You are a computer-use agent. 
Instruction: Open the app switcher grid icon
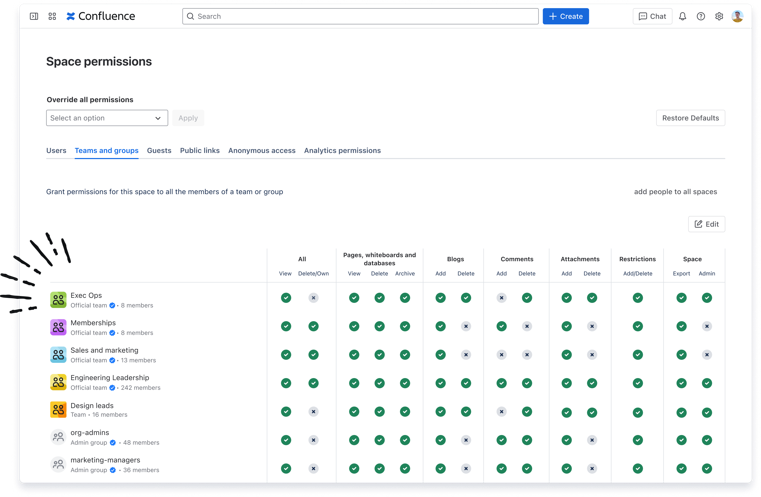52,17
